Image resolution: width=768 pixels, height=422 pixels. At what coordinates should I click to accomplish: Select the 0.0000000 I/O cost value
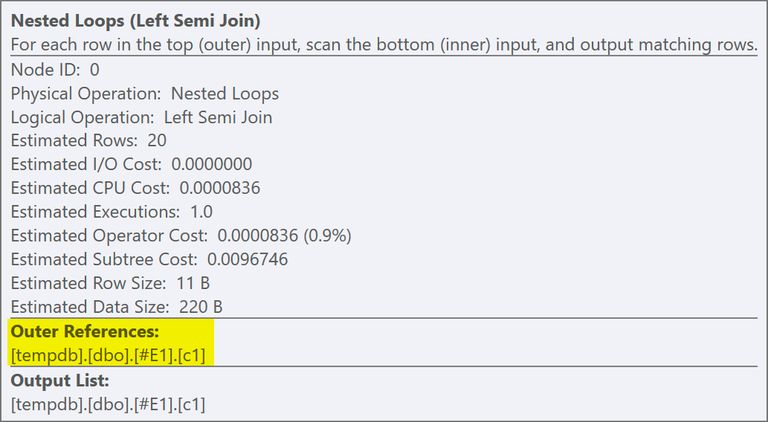point(212,164)
